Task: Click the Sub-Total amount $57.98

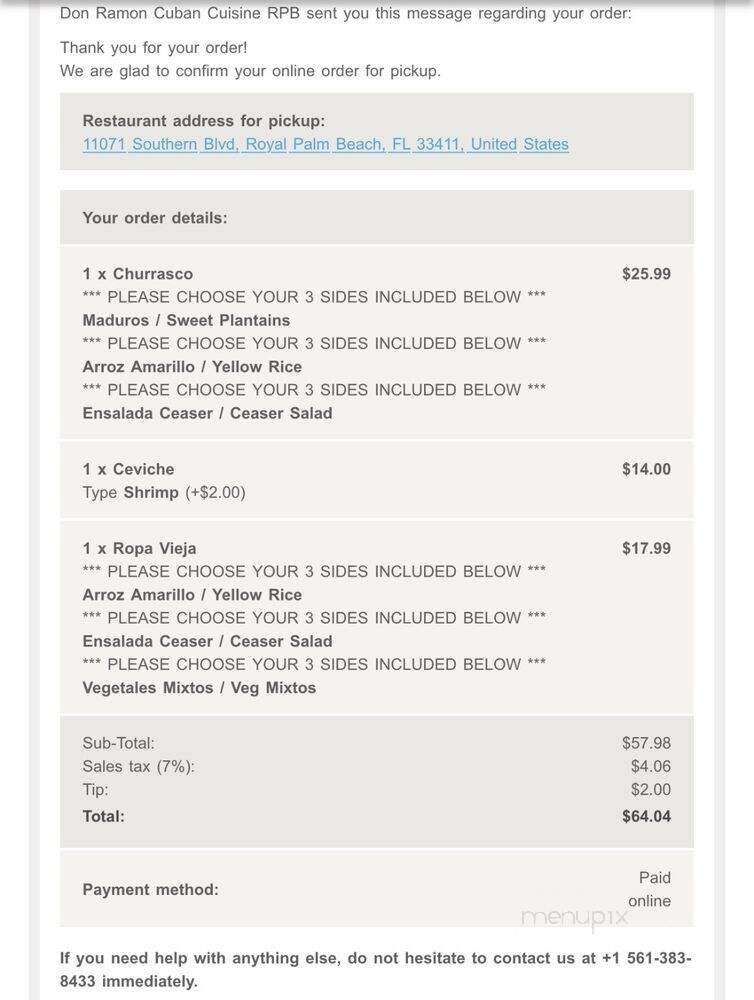Action: [646, 743]
